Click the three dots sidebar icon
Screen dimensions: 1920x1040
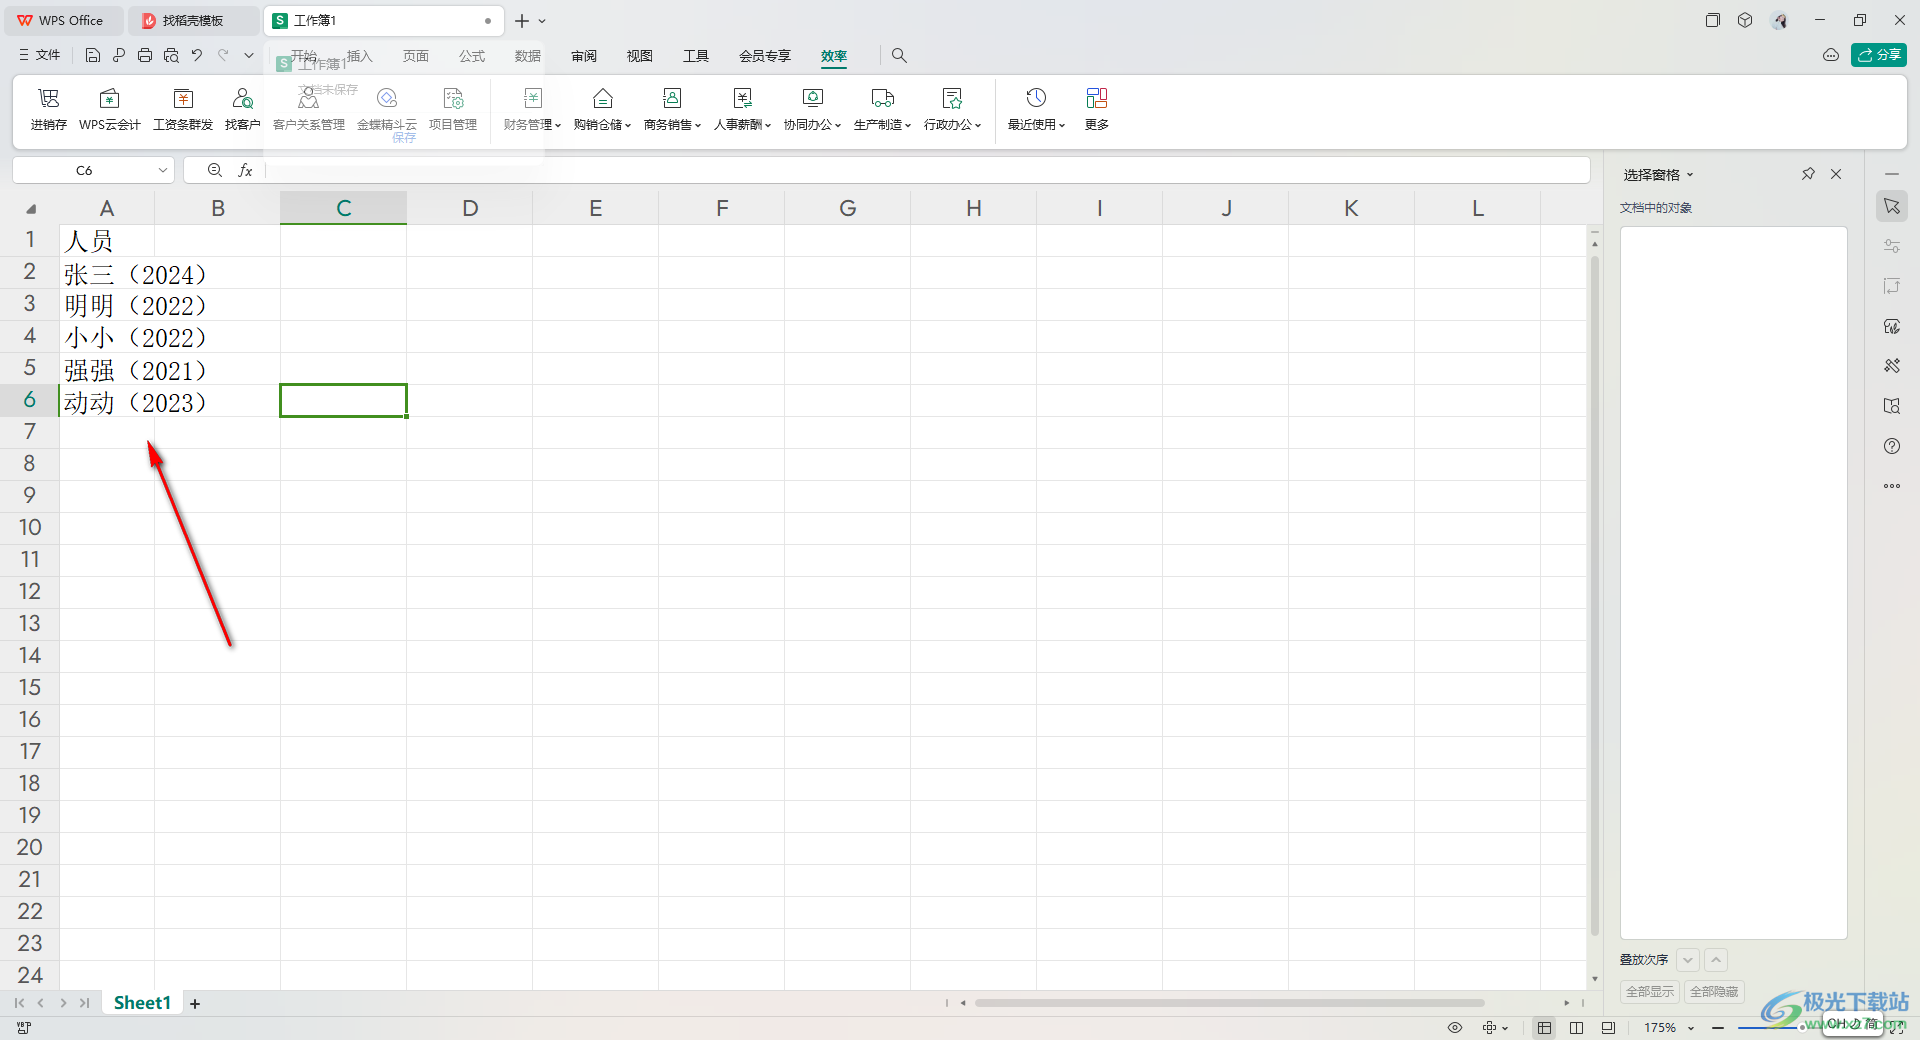(1892, 486)
